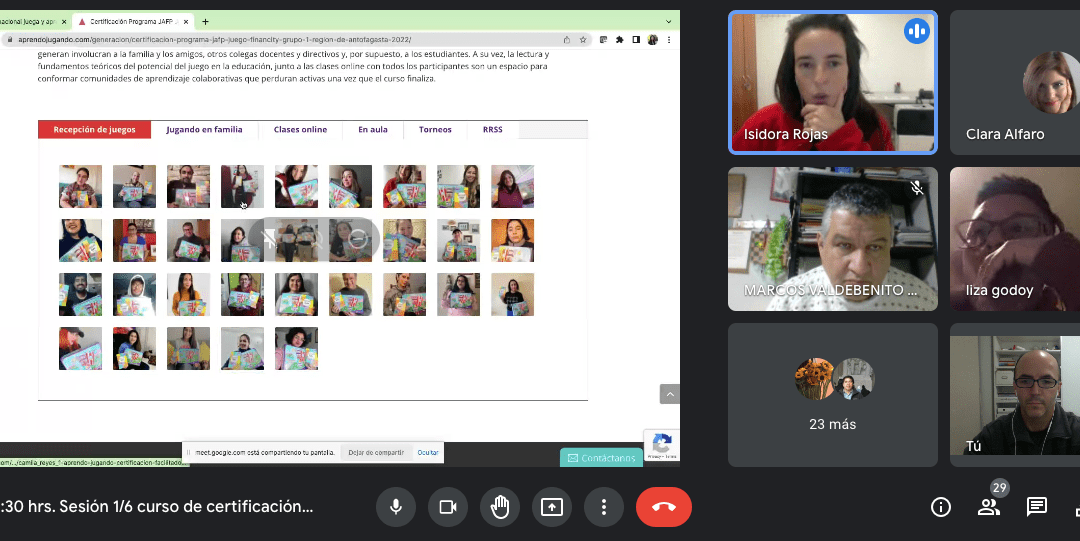Open the gallery photo with orange background
The width and height of the screenshot is (1080, 541).
pyautogui.click(x=512, y=241)
